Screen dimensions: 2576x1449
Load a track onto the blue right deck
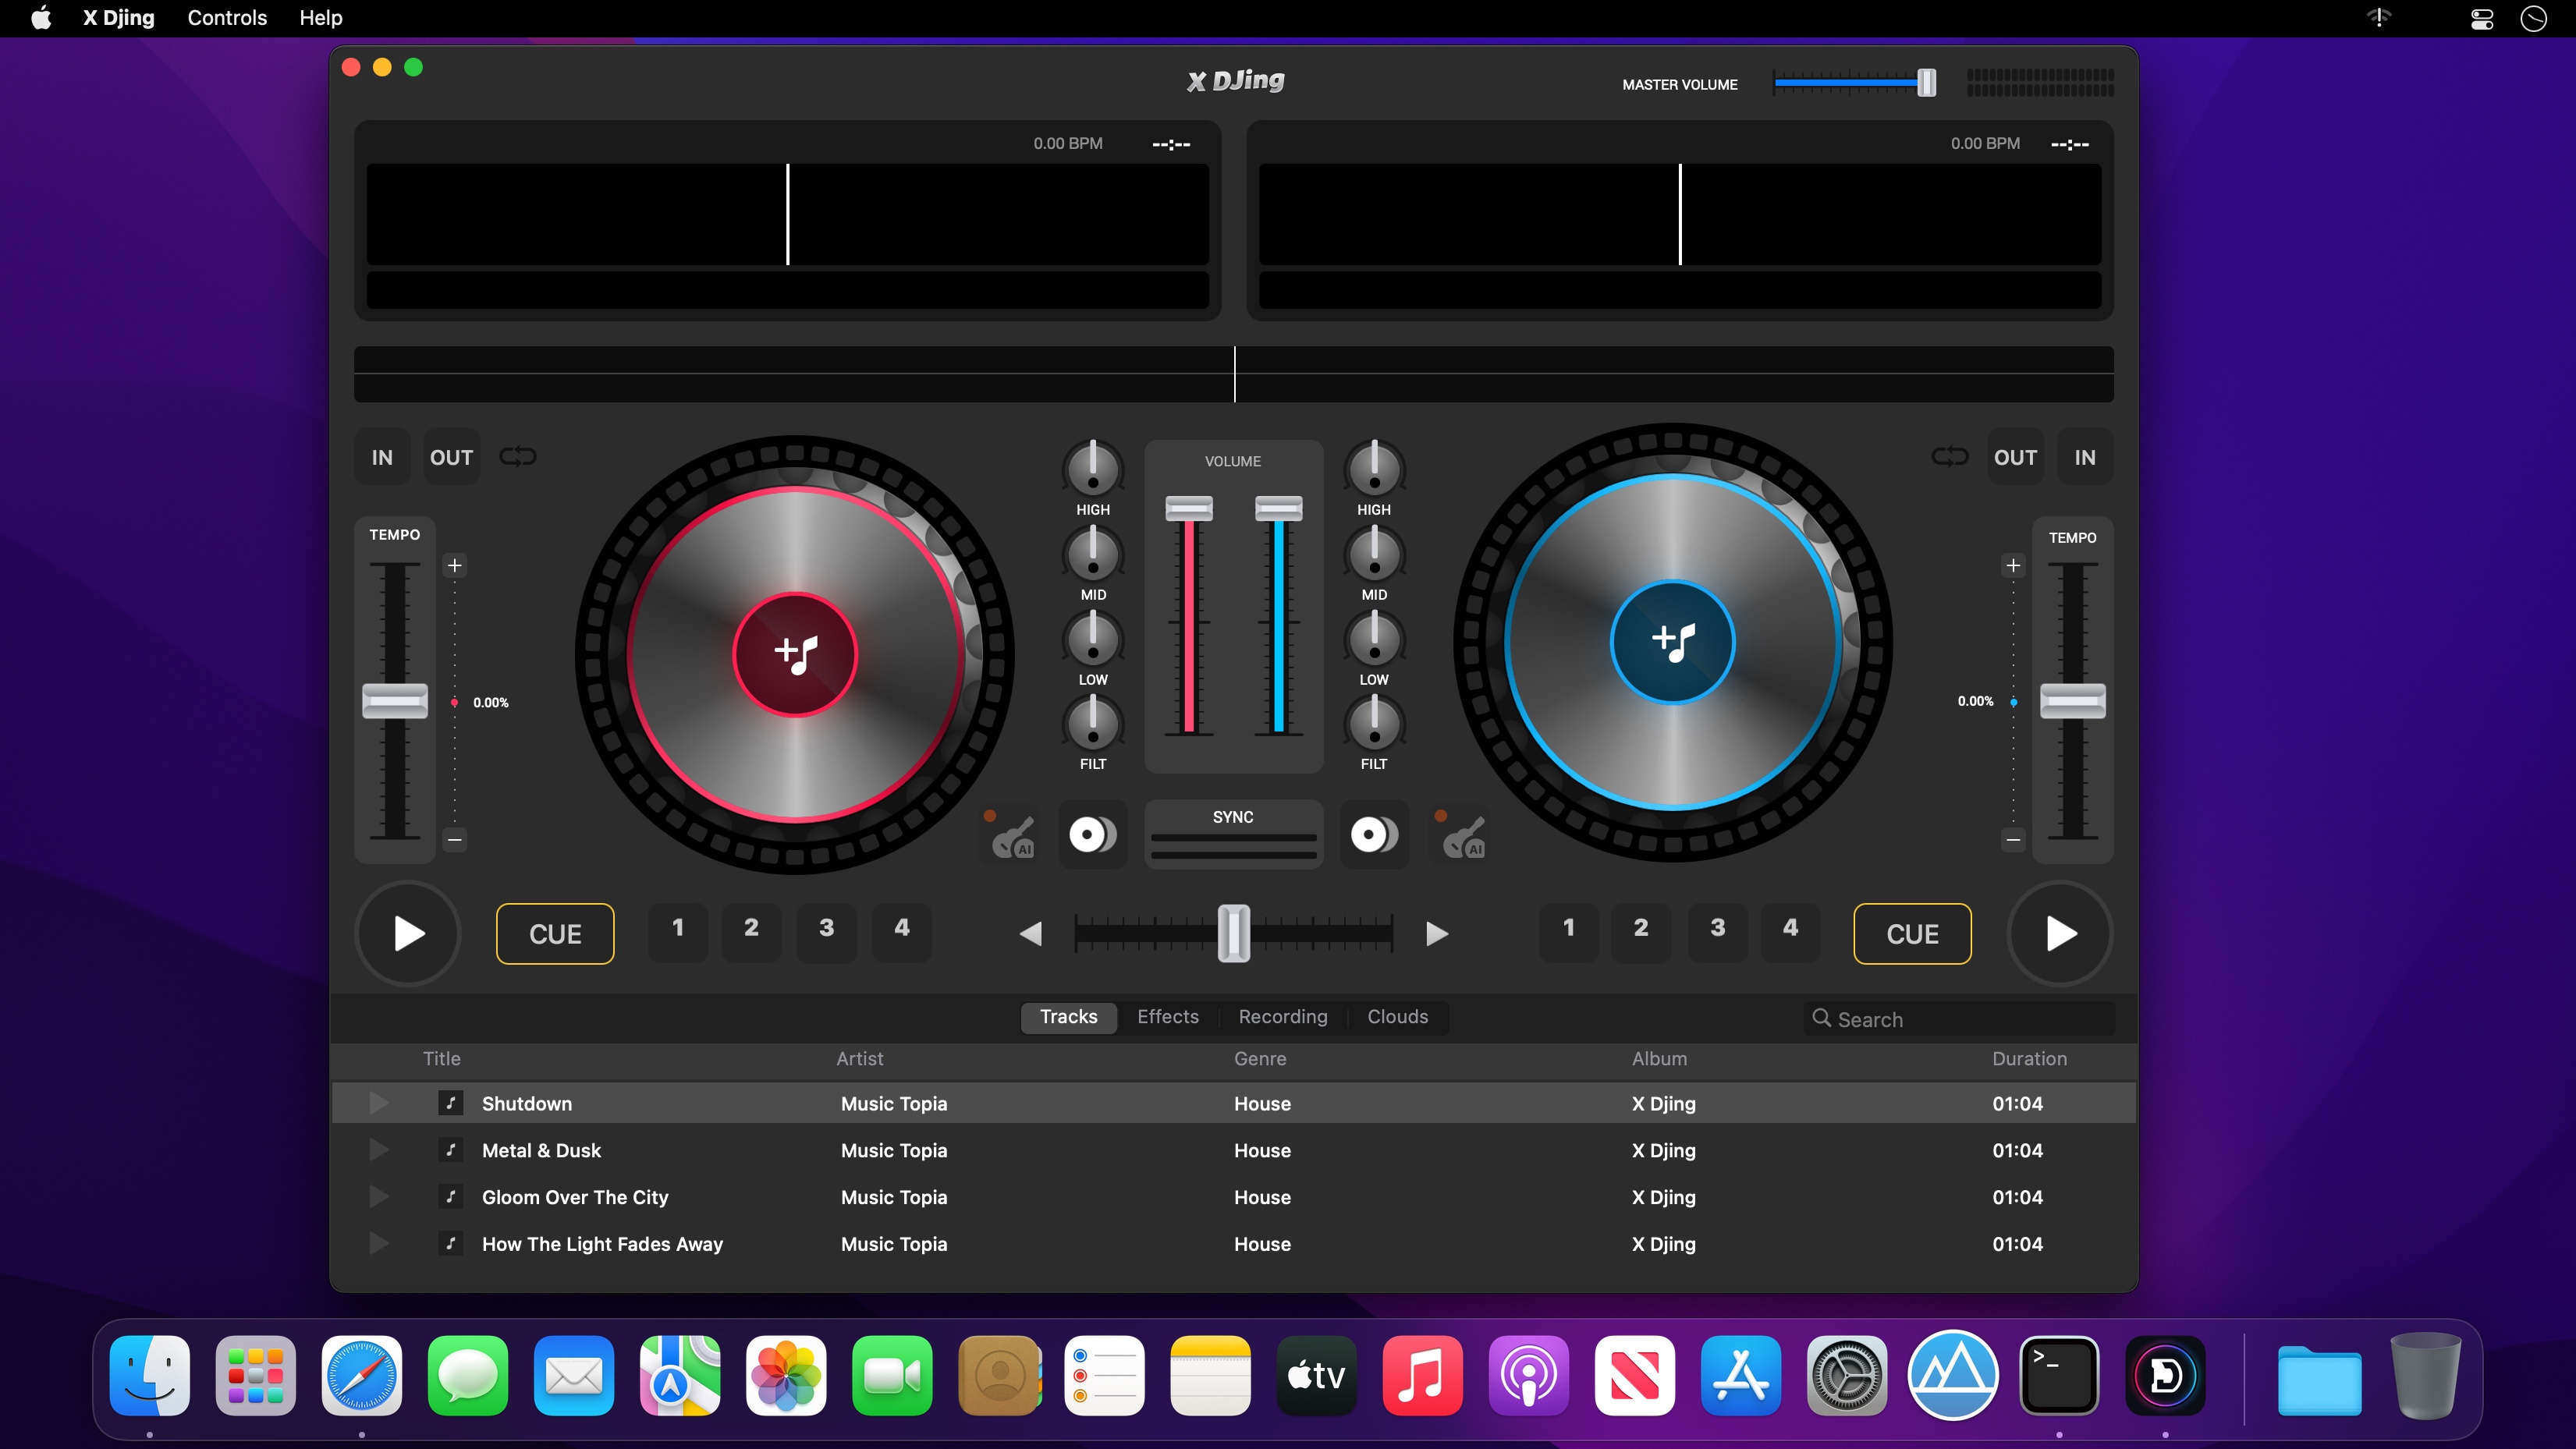point(1673,642)
